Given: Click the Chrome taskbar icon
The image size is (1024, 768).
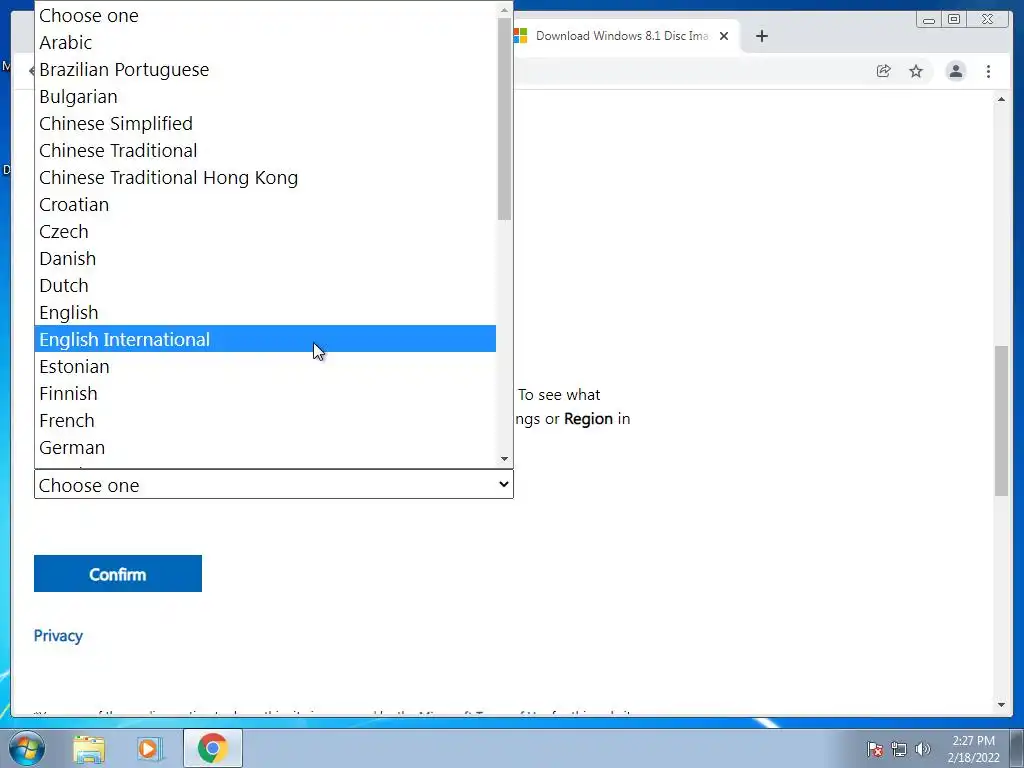Looking at the screenshot, I should coord(213,748).
